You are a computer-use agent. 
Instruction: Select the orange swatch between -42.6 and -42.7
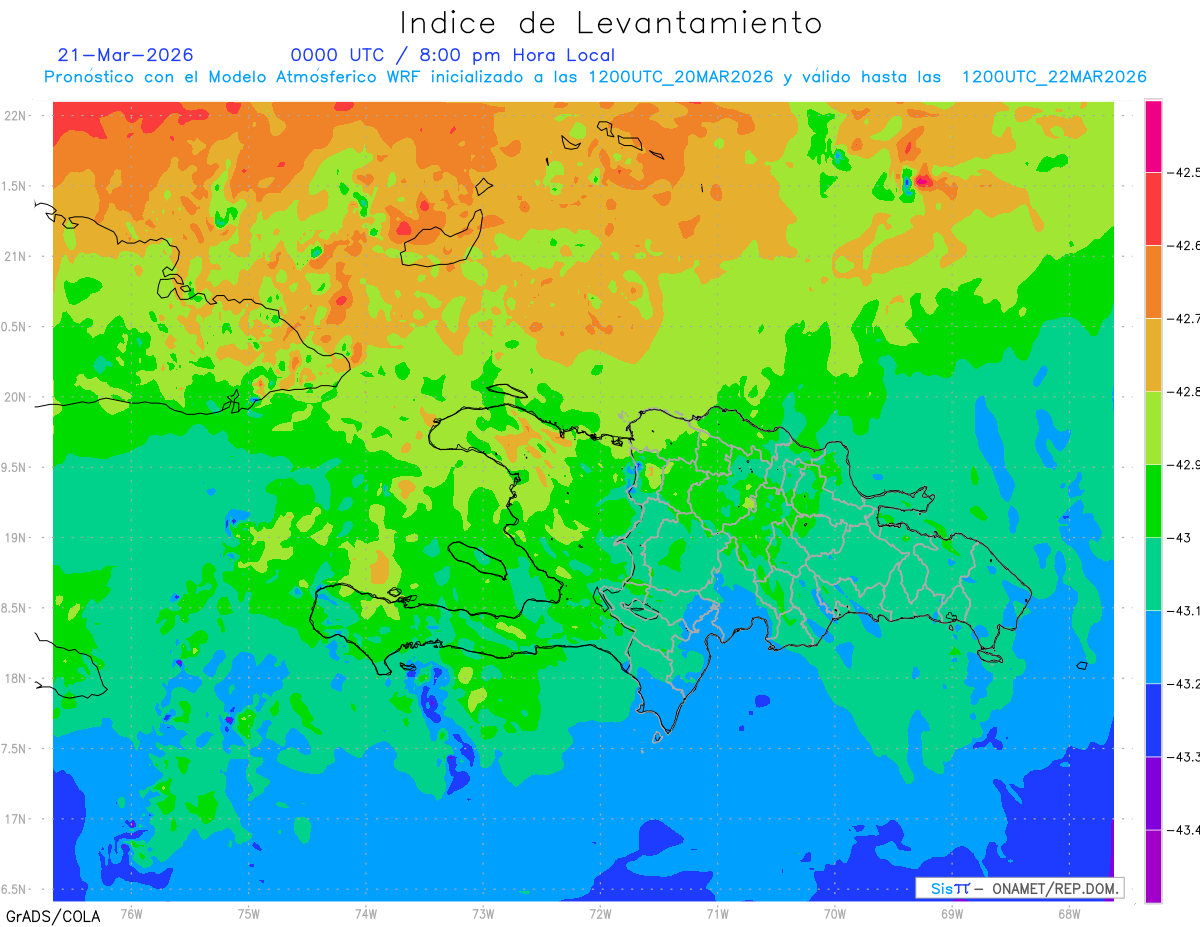coord(1153,281)
